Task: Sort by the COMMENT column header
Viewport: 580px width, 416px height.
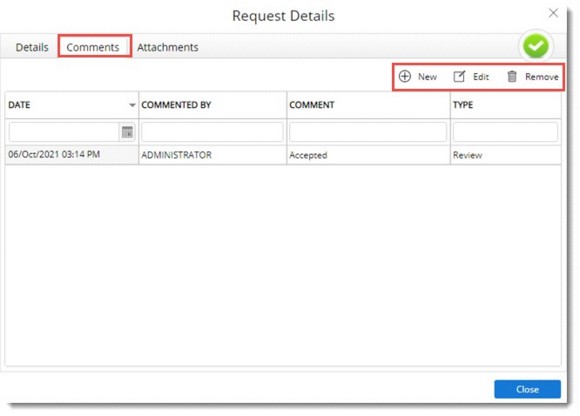Action: click(311, 105)
